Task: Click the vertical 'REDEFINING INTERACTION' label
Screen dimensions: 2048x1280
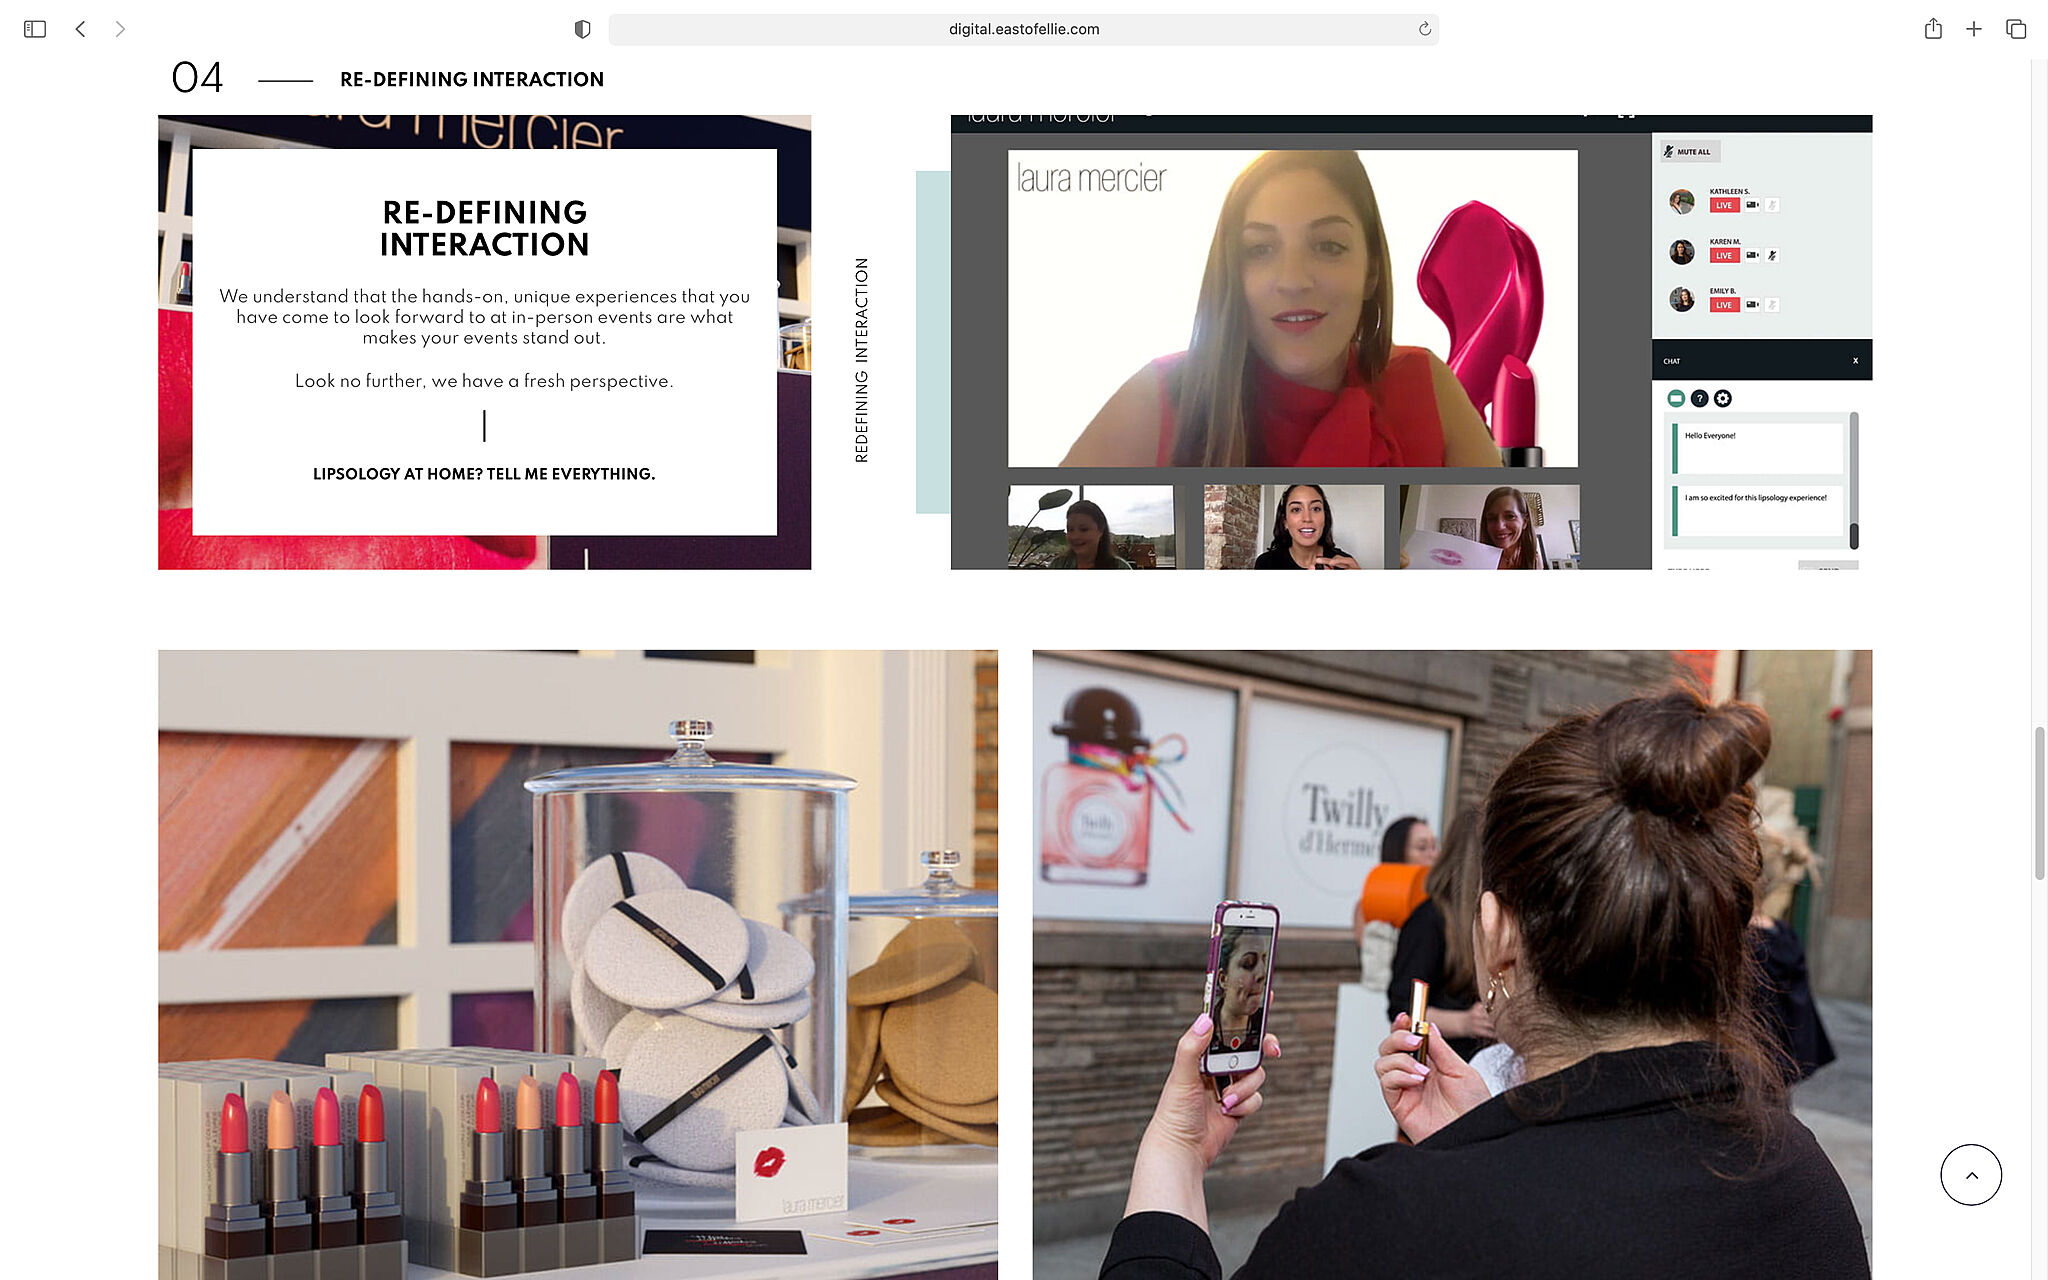Action: [861, 360]
